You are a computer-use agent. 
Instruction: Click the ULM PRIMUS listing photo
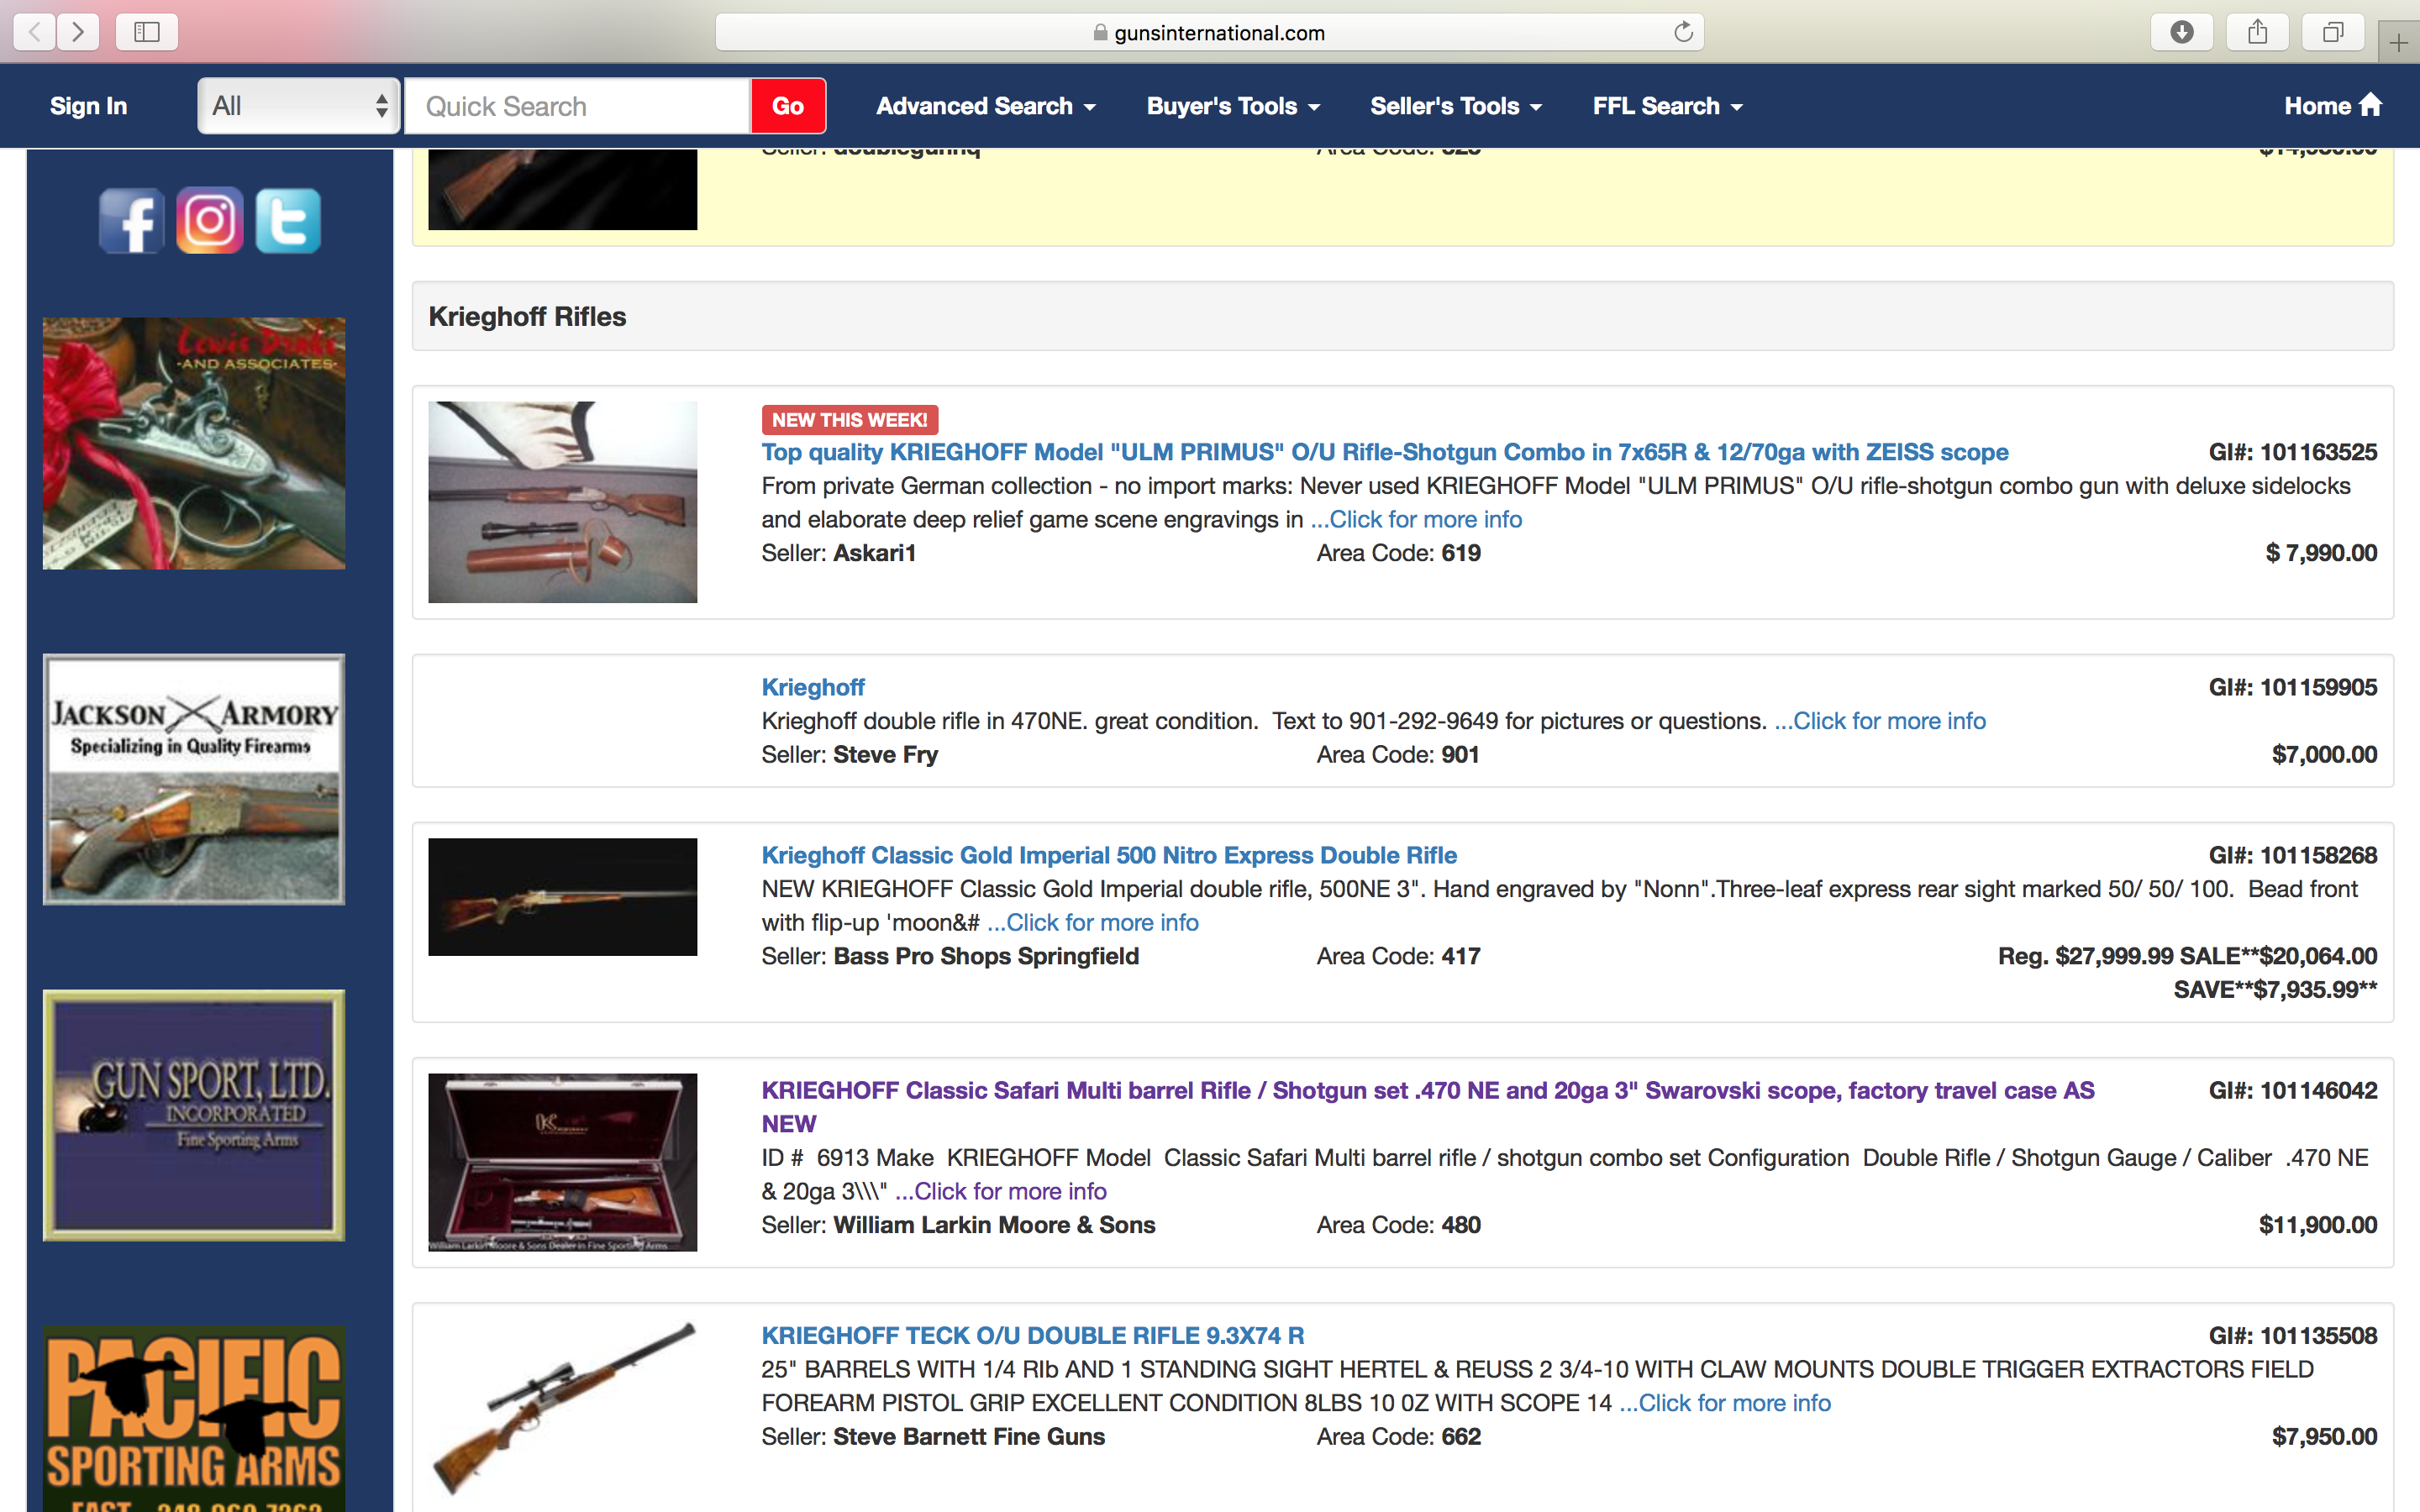563,502
